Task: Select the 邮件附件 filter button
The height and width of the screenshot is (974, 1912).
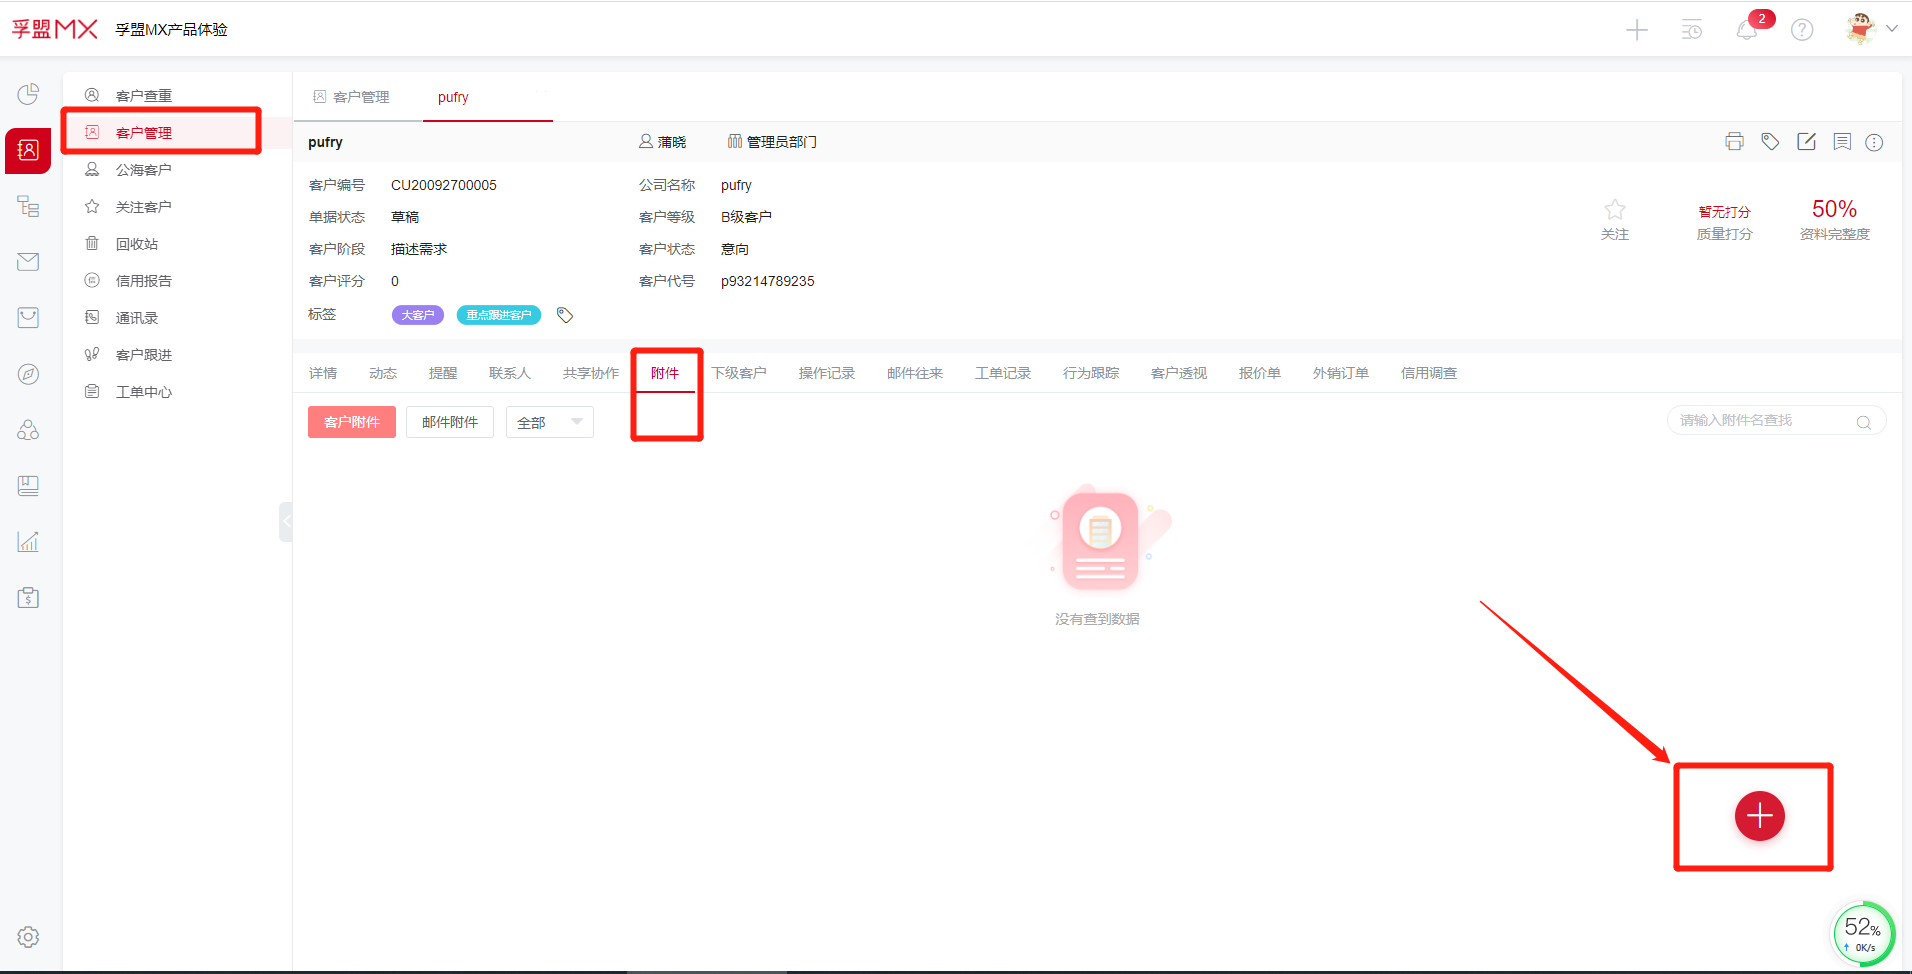Action: (450, 422)
